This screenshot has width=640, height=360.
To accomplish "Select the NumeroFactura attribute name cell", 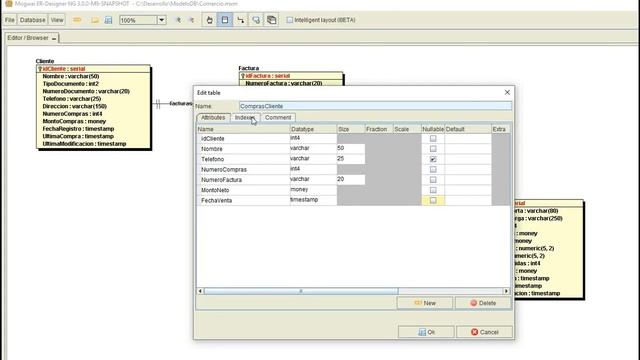I will pyautogui.click(x=243, y=180).
